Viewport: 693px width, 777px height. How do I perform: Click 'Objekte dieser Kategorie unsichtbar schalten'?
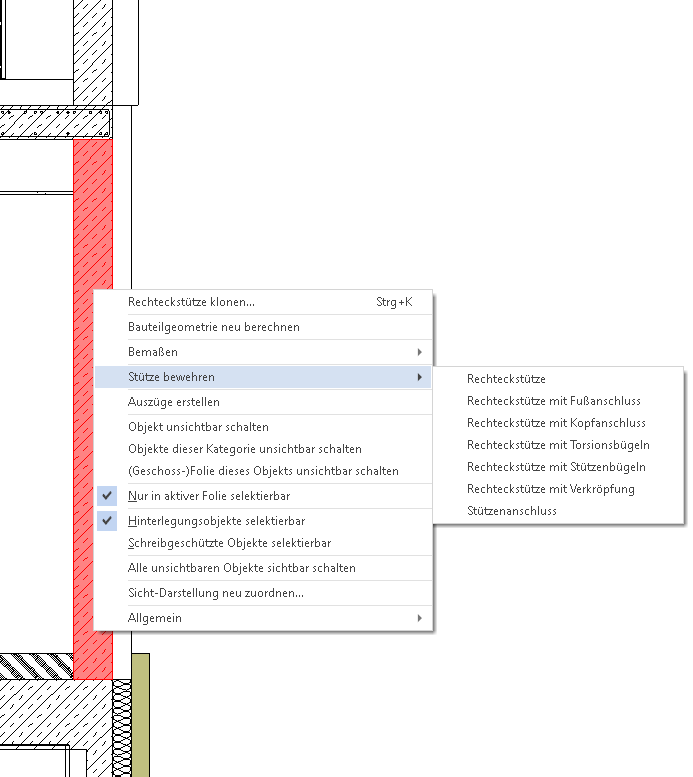263,449
